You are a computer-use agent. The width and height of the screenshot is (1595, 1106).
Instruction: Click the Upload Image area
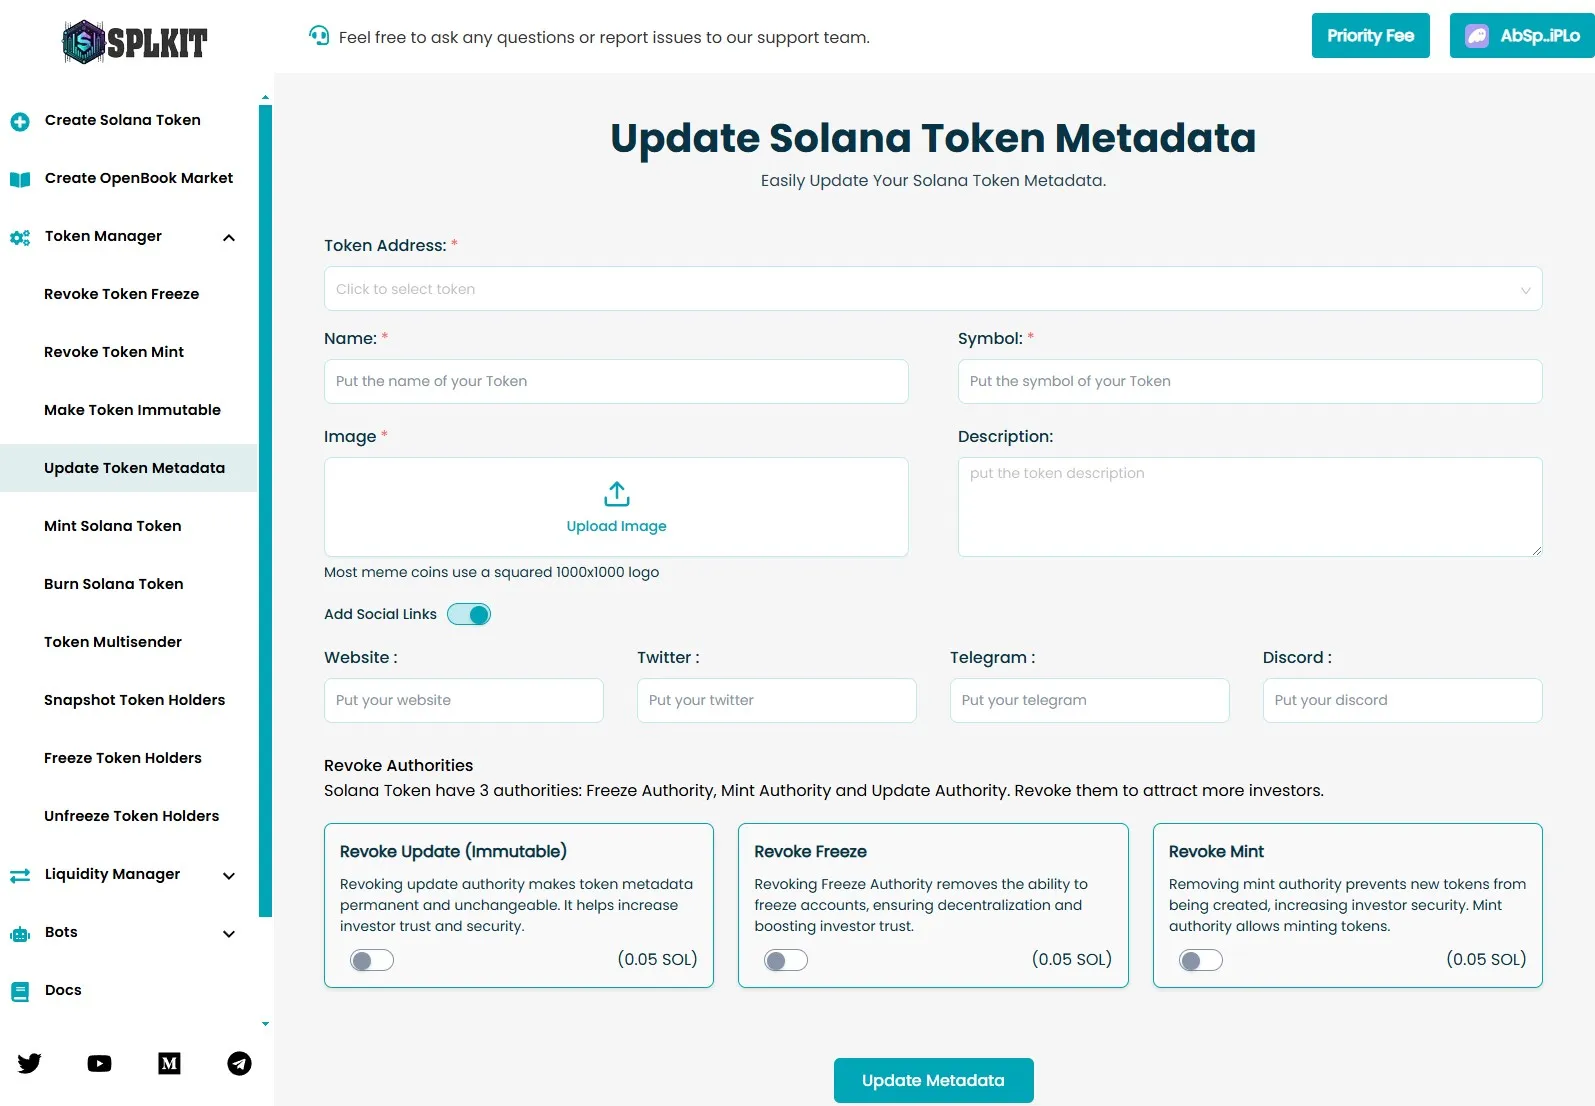click(616, 507)
